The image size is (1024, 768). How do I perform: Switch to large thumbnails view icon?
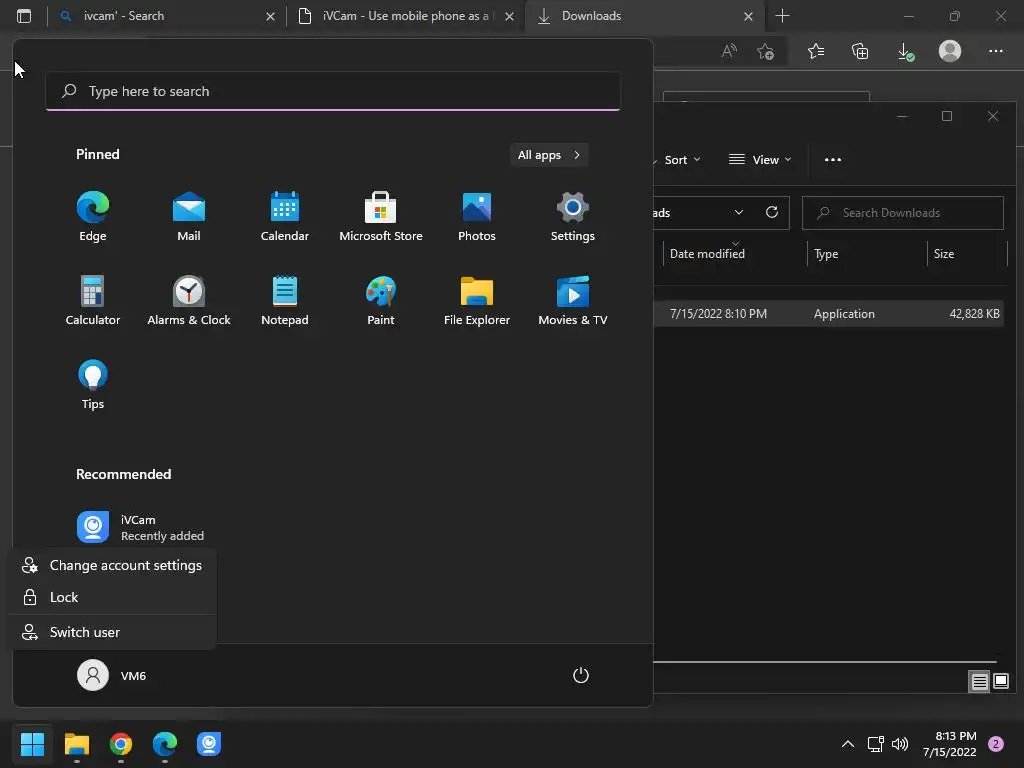tap(1000, 682)
